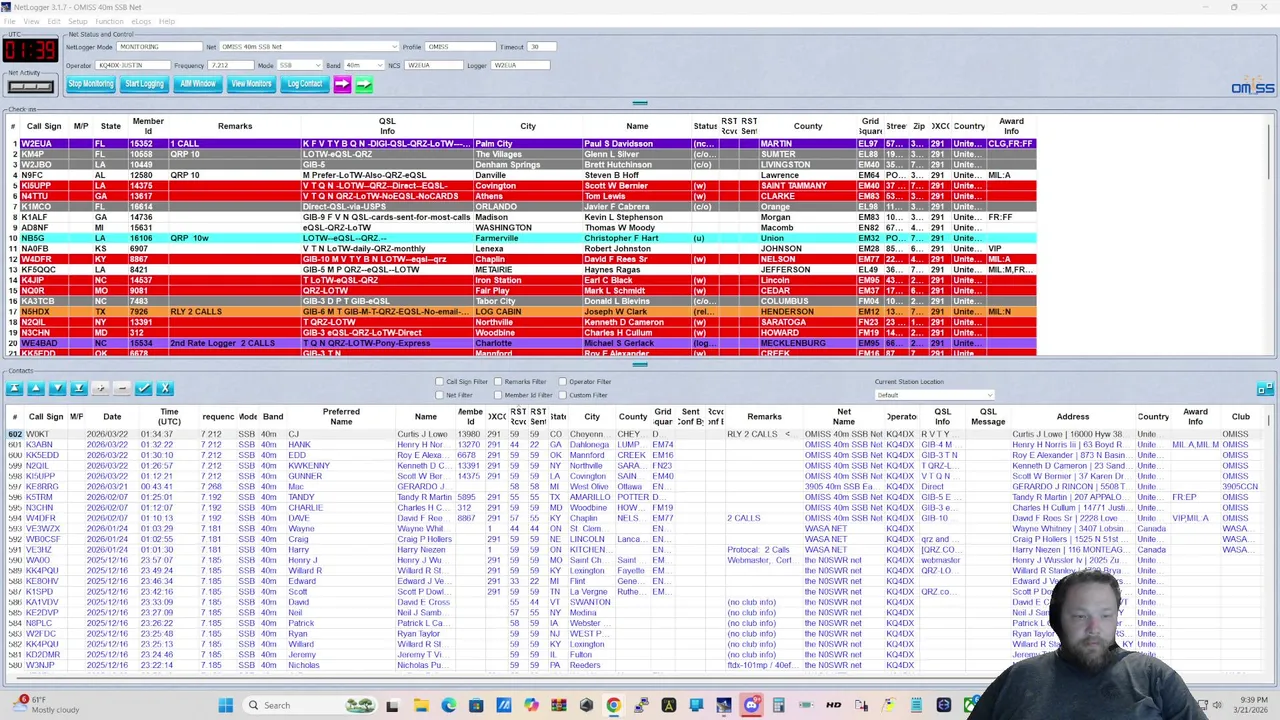The image size is (1280, 720).
Task: Enable the Member Id Filter checkbox
Action: (498, 395)
